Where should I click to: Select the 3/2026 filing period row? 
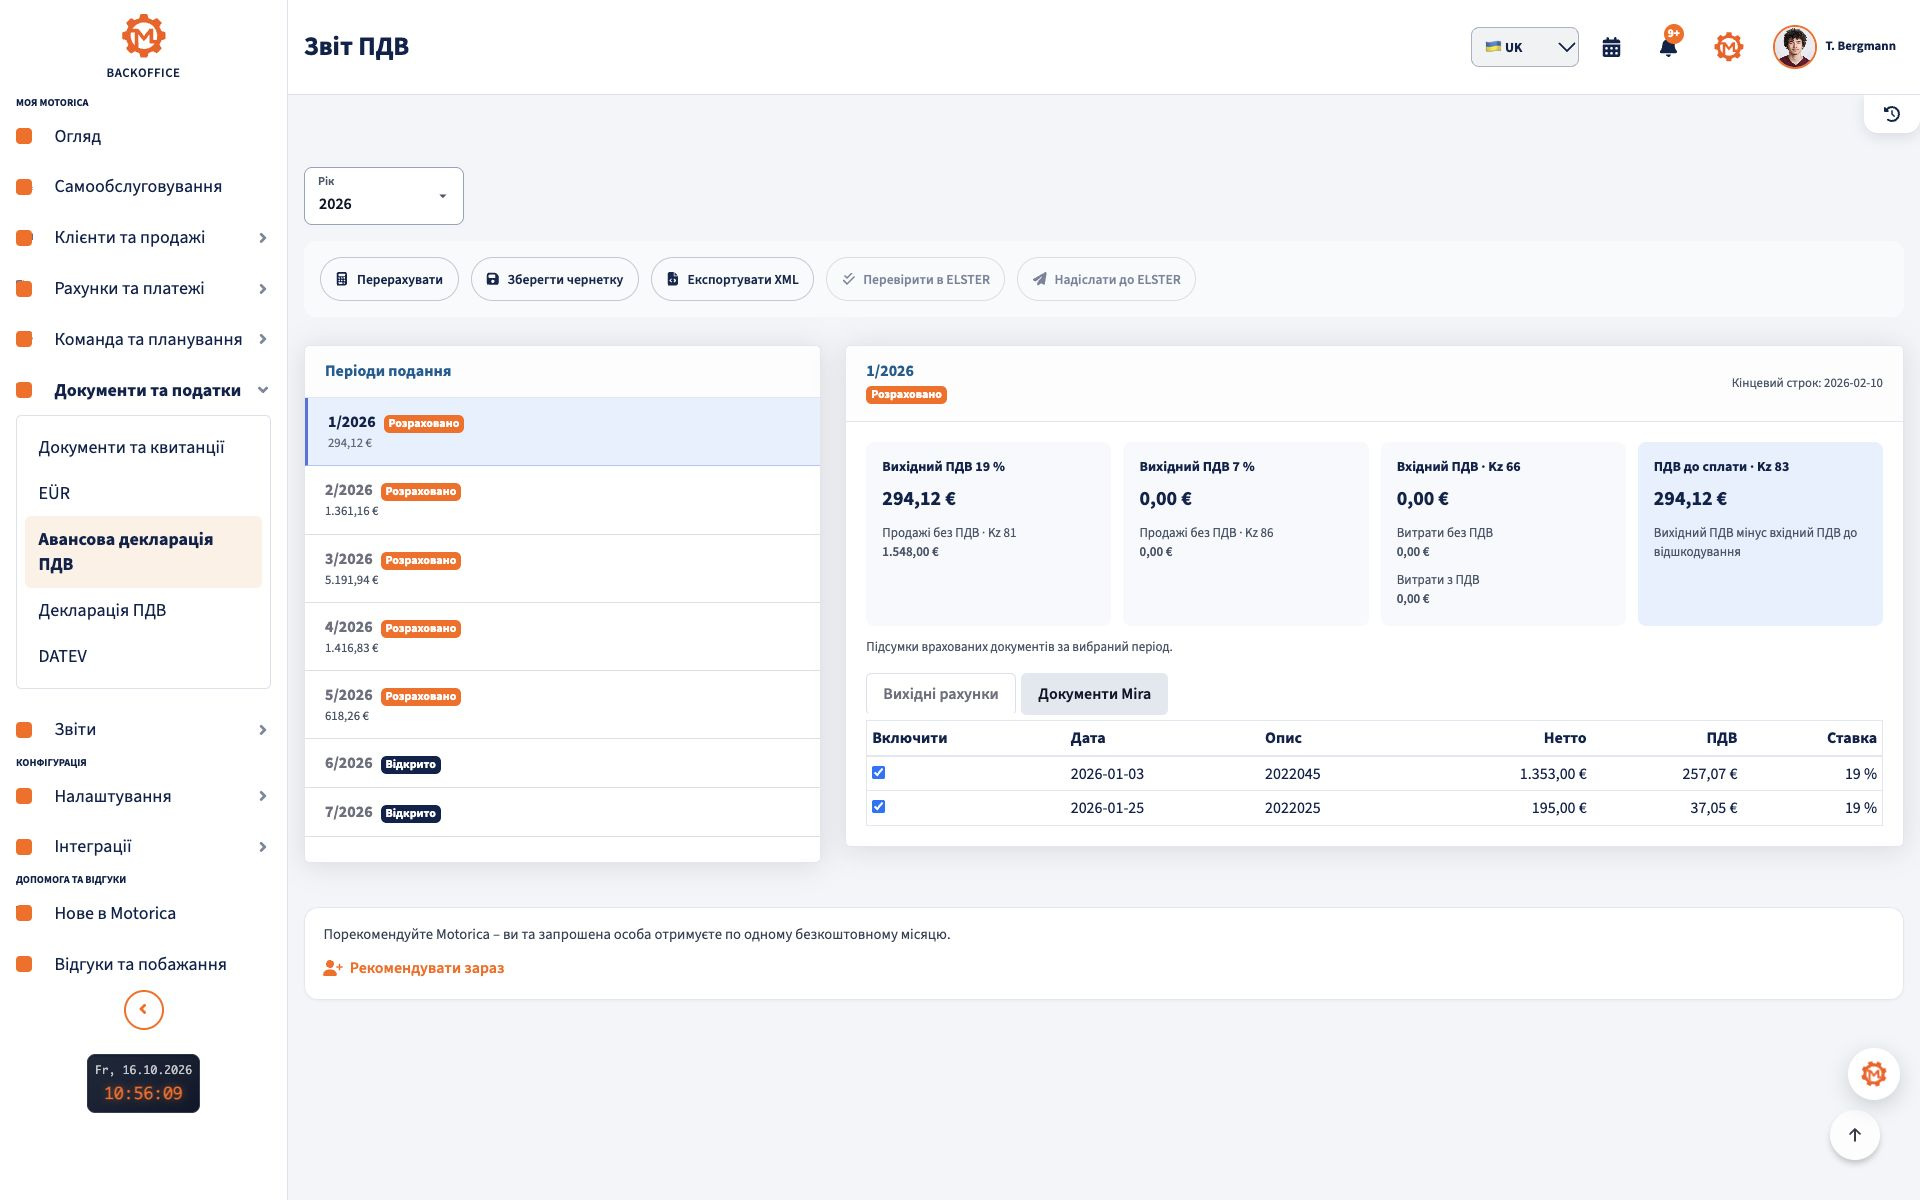[x=562, y=569]
